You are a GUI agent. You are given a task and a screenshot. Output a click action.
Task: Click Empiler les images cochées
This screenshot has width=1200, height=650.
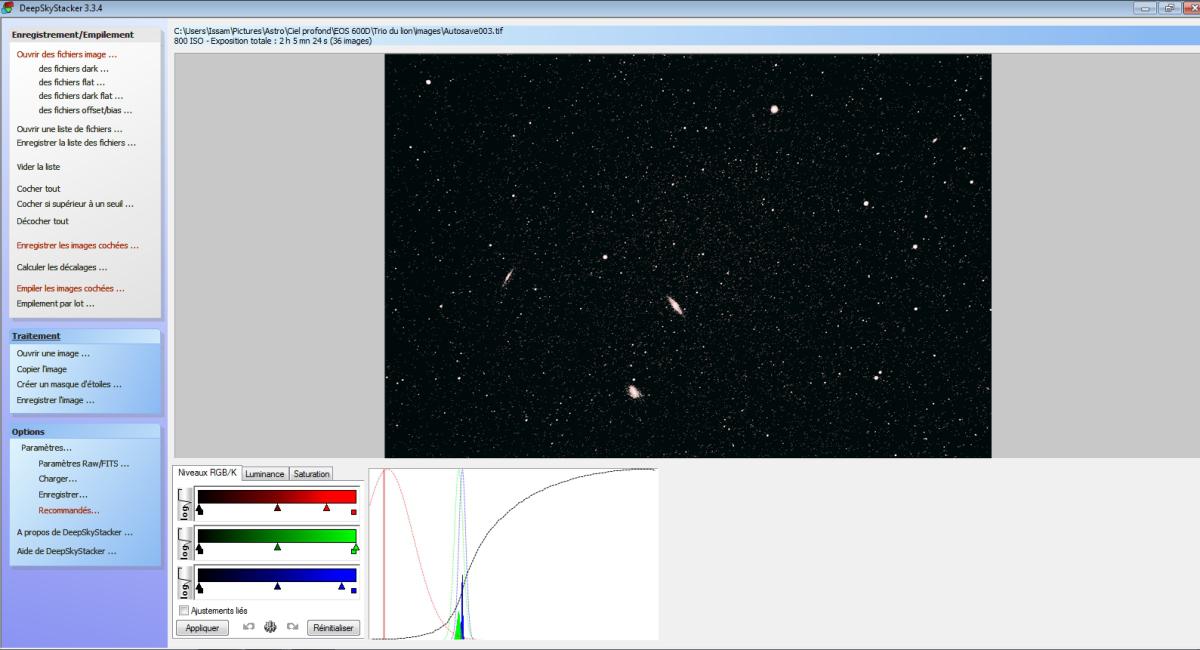pyautogui.click(x=71, y=289)
